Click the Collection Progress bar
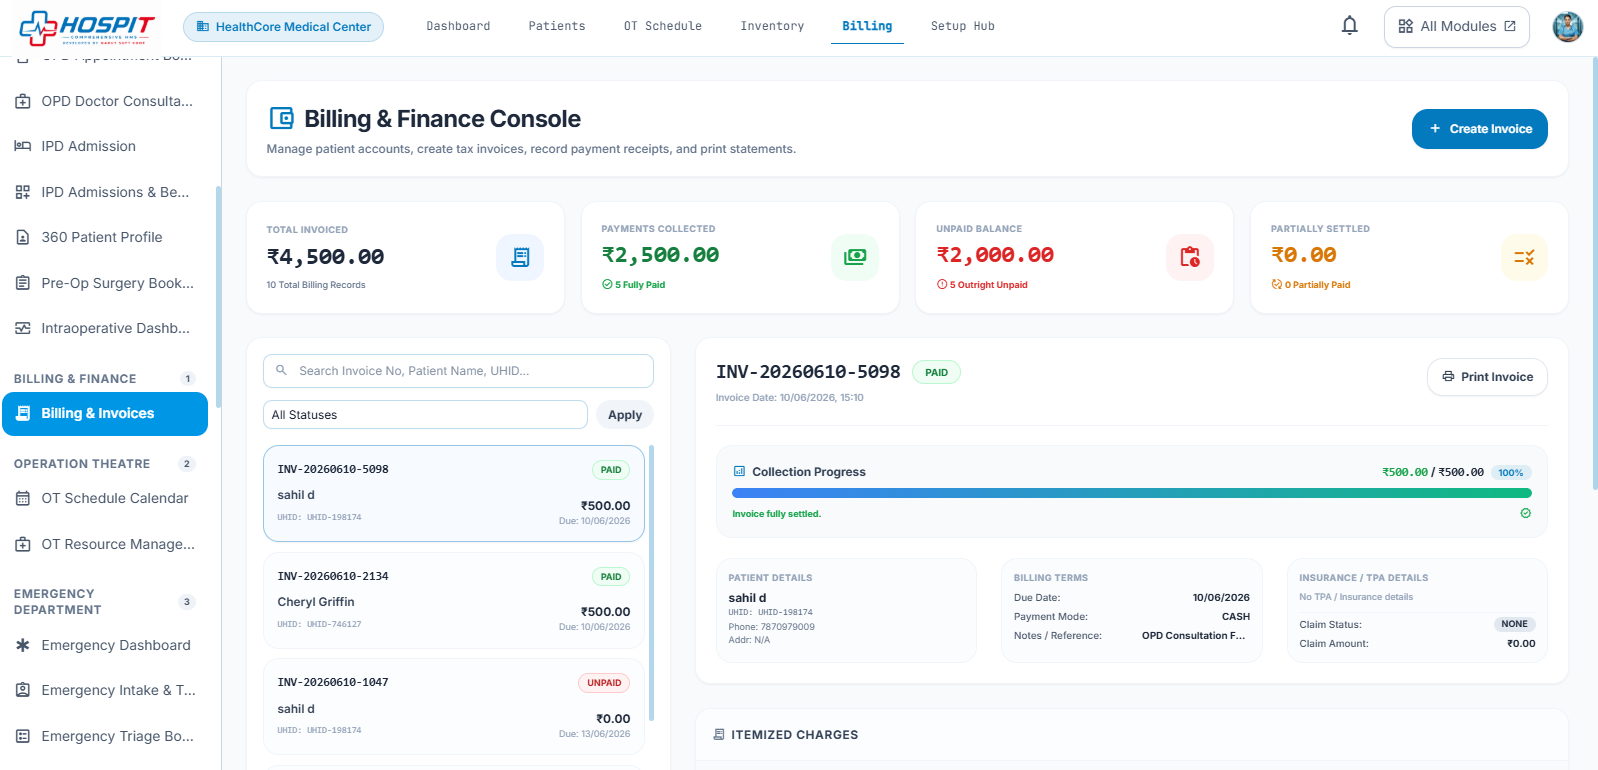Image resolution: width=1598 pixels, height=770 pixels. coord(1131,493)
